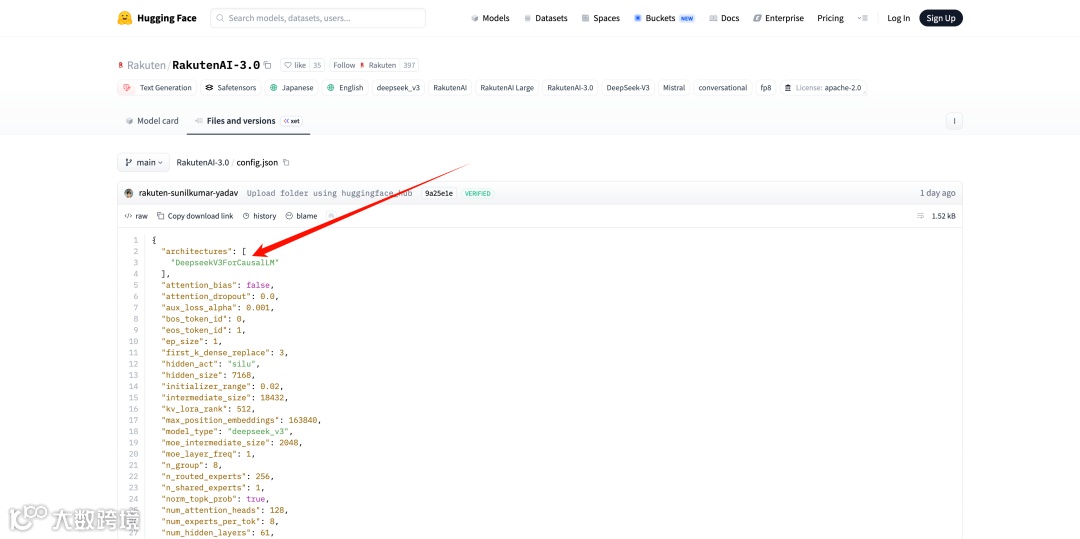The width and height of the screenshot is (1080, 539).
Task: Go to RakutenAI-3.0 root in breadcrumb
Action: tap(202, 162)
